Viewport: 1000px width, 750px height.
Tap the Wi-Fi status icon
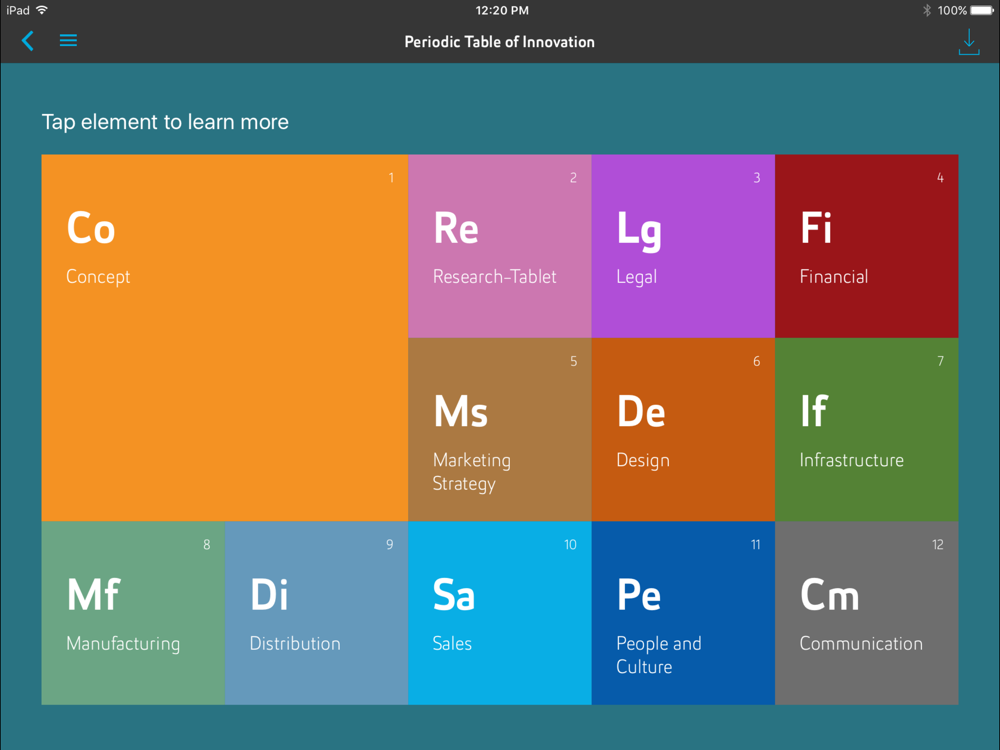coord(42,10)
